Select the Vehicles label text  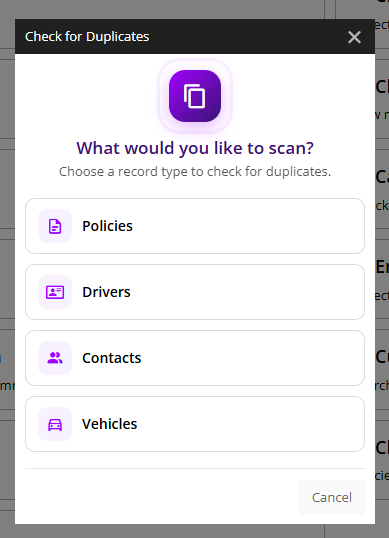109,424
